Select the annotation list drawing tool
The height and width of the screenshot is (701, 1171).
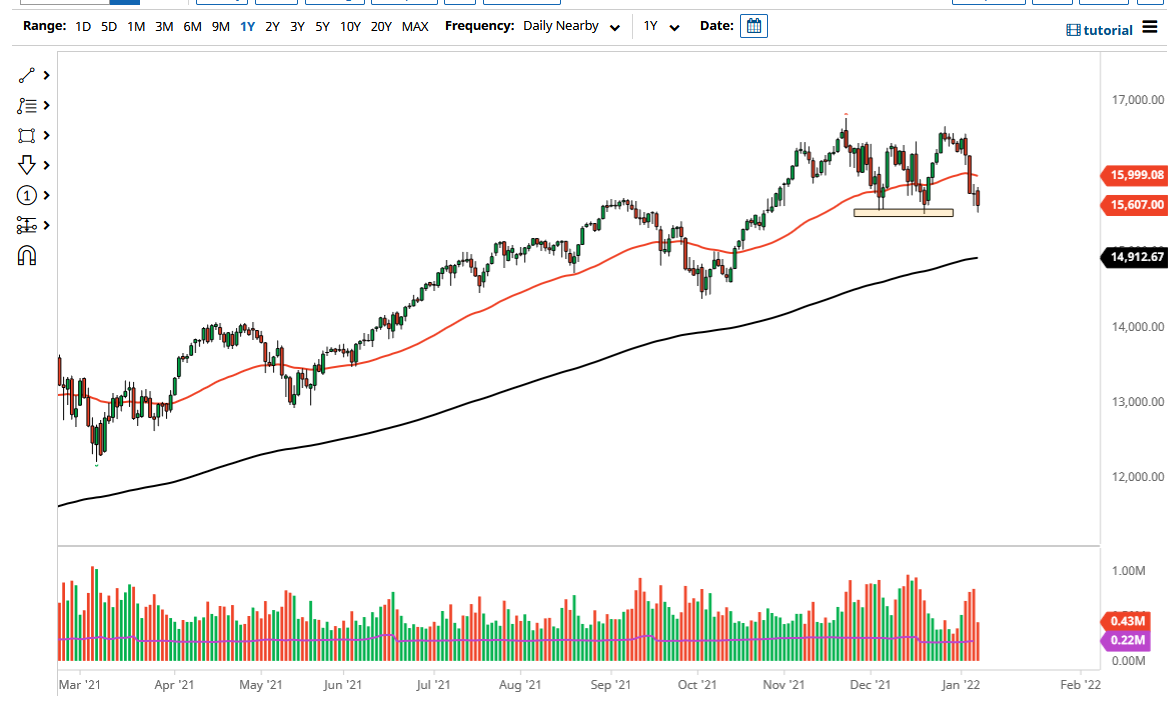pos(26,105)
